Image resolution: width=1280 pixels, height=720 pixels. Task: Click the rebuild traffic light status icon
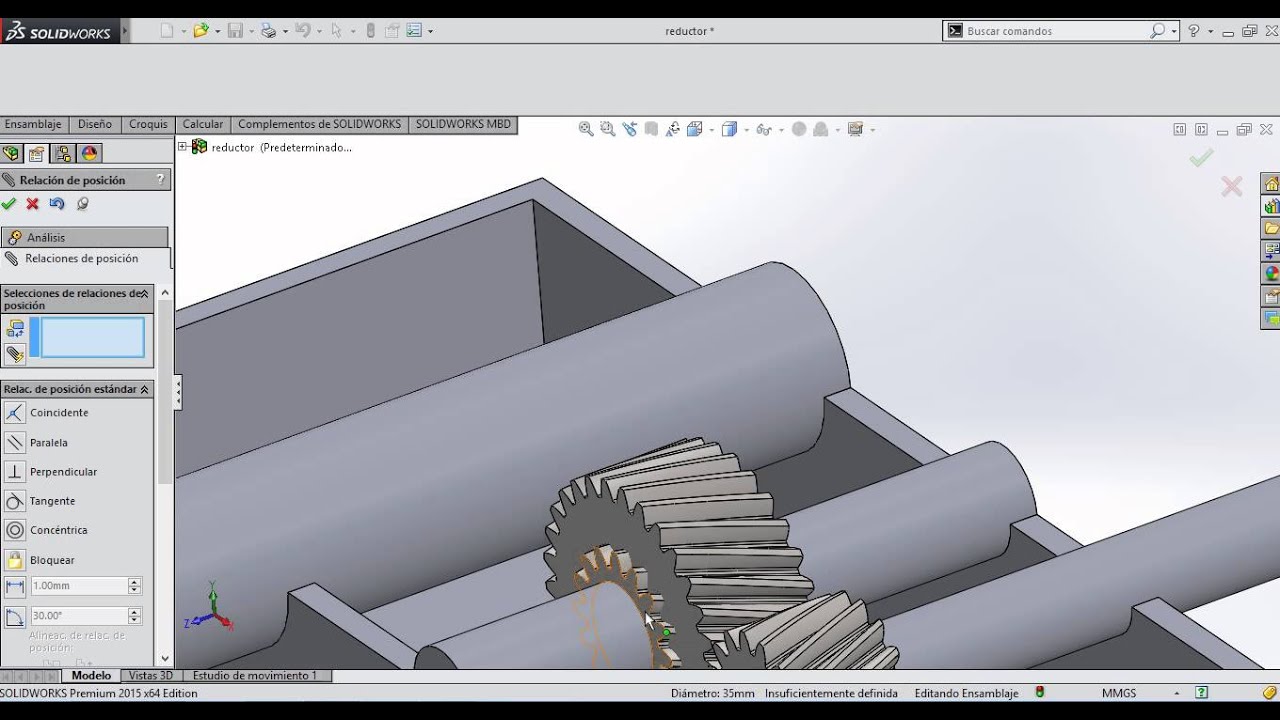[x=1040, y=692]
